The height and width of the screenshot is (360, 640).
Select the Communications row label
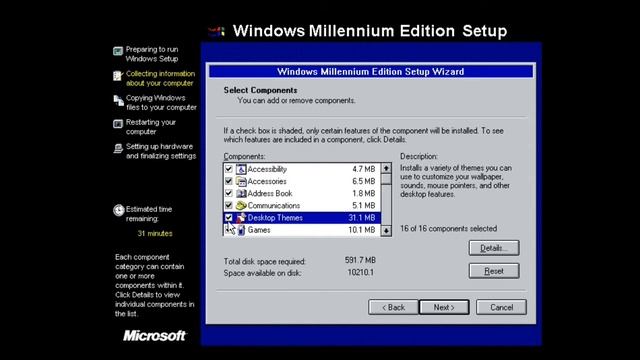273,206
